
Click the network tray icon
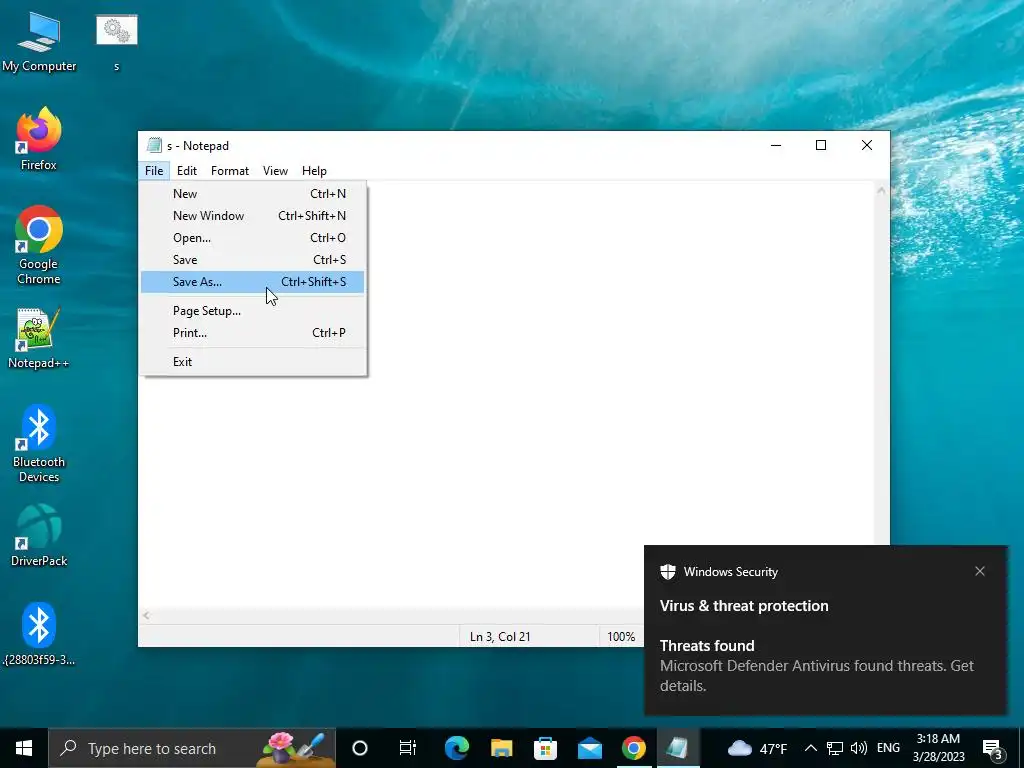tap(835, 748)
